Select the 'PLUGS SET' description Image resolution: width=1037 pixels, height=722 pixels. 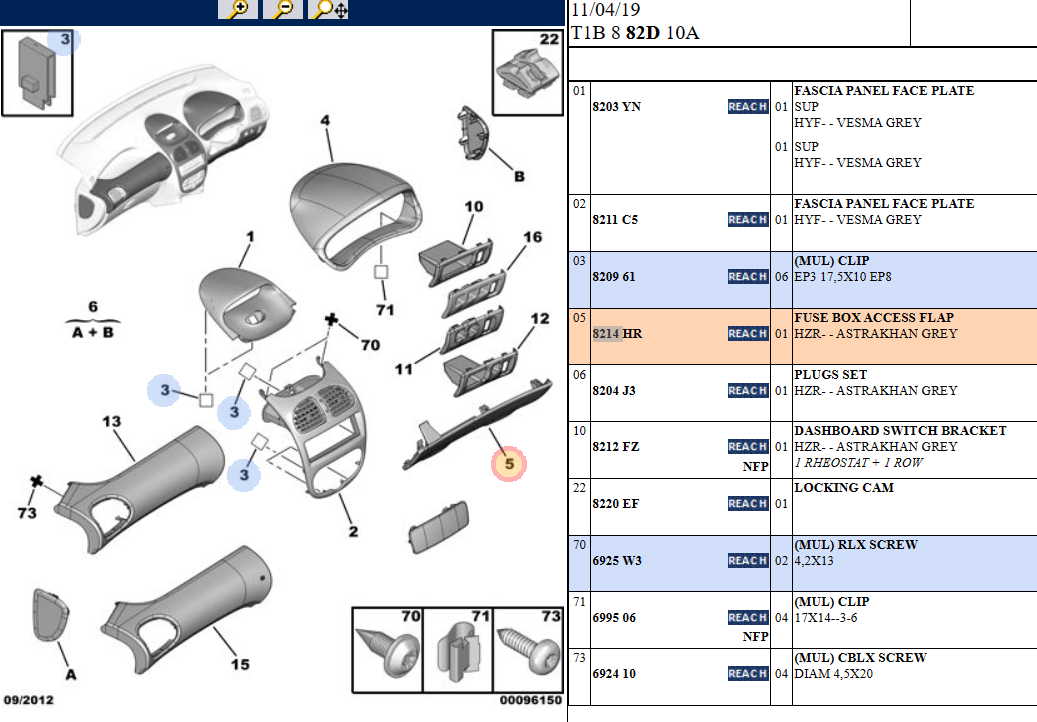(830, 374)
